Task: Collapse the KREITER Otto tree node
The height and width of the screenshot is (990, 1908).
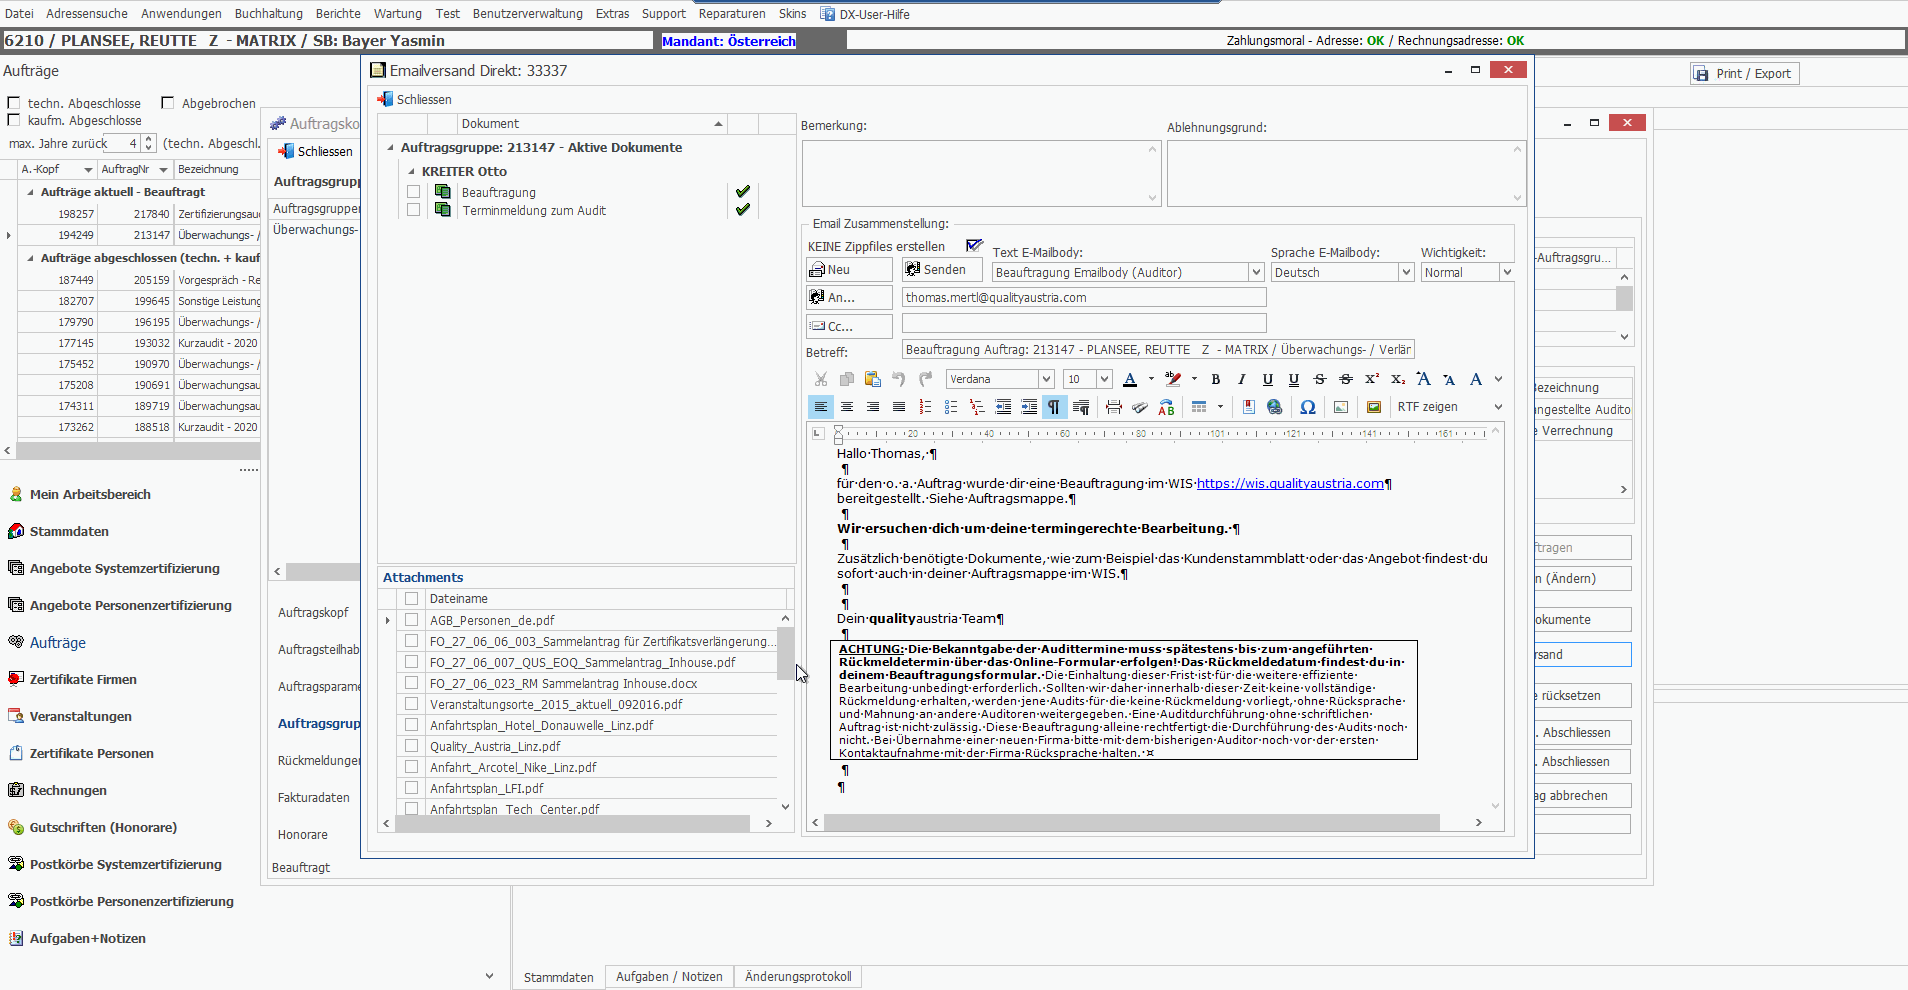Action: (x=411, y=171)
